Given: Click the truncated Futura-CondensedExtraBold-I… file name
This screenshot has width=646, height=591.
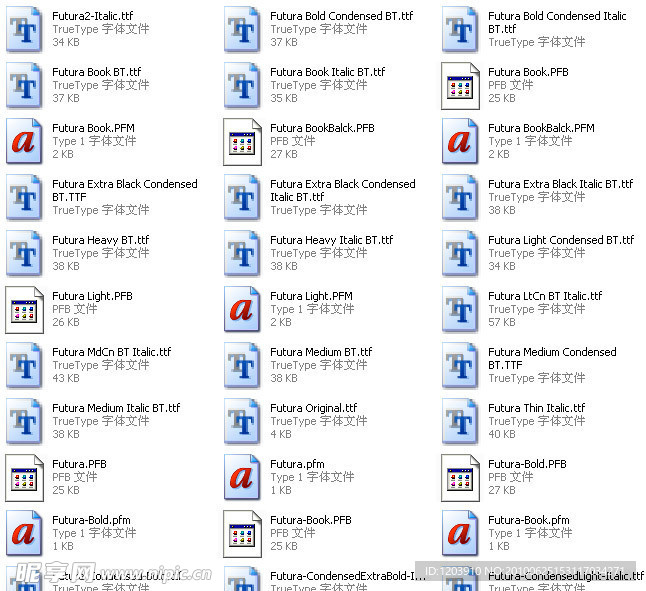Looking at the screenshot, I should coord(348,576).
